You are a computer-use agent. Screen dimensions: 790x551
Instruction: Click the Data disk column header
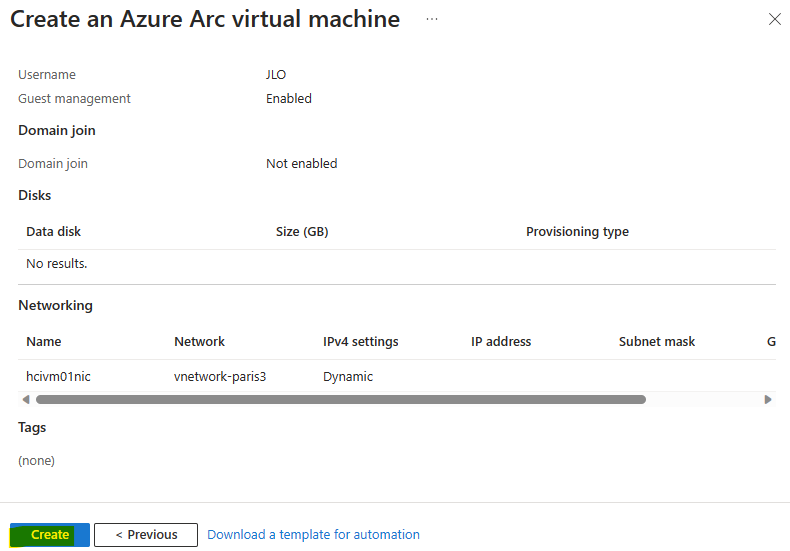pos(53,231)
